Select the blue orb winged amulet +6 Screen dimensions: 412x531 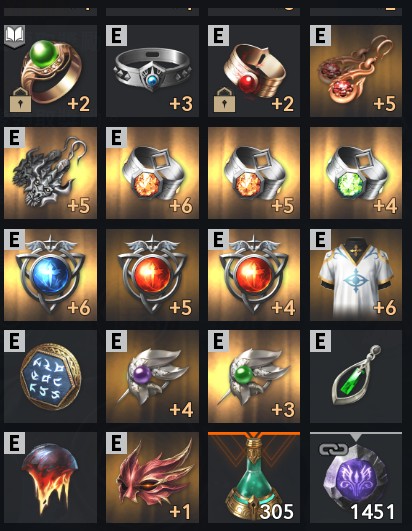[x=50, y=275]
